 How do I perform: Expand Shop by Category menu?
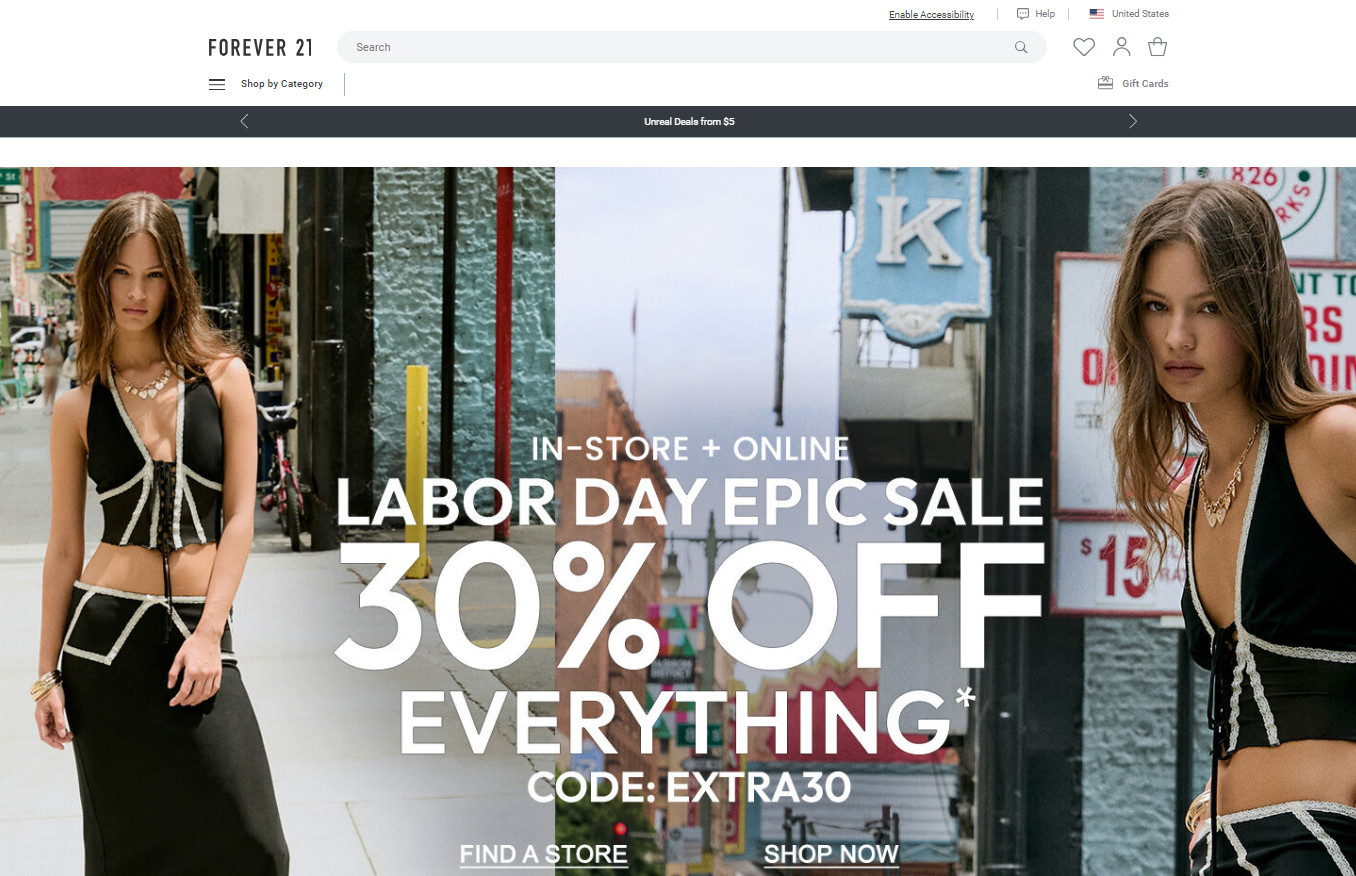tap(282, 84)
